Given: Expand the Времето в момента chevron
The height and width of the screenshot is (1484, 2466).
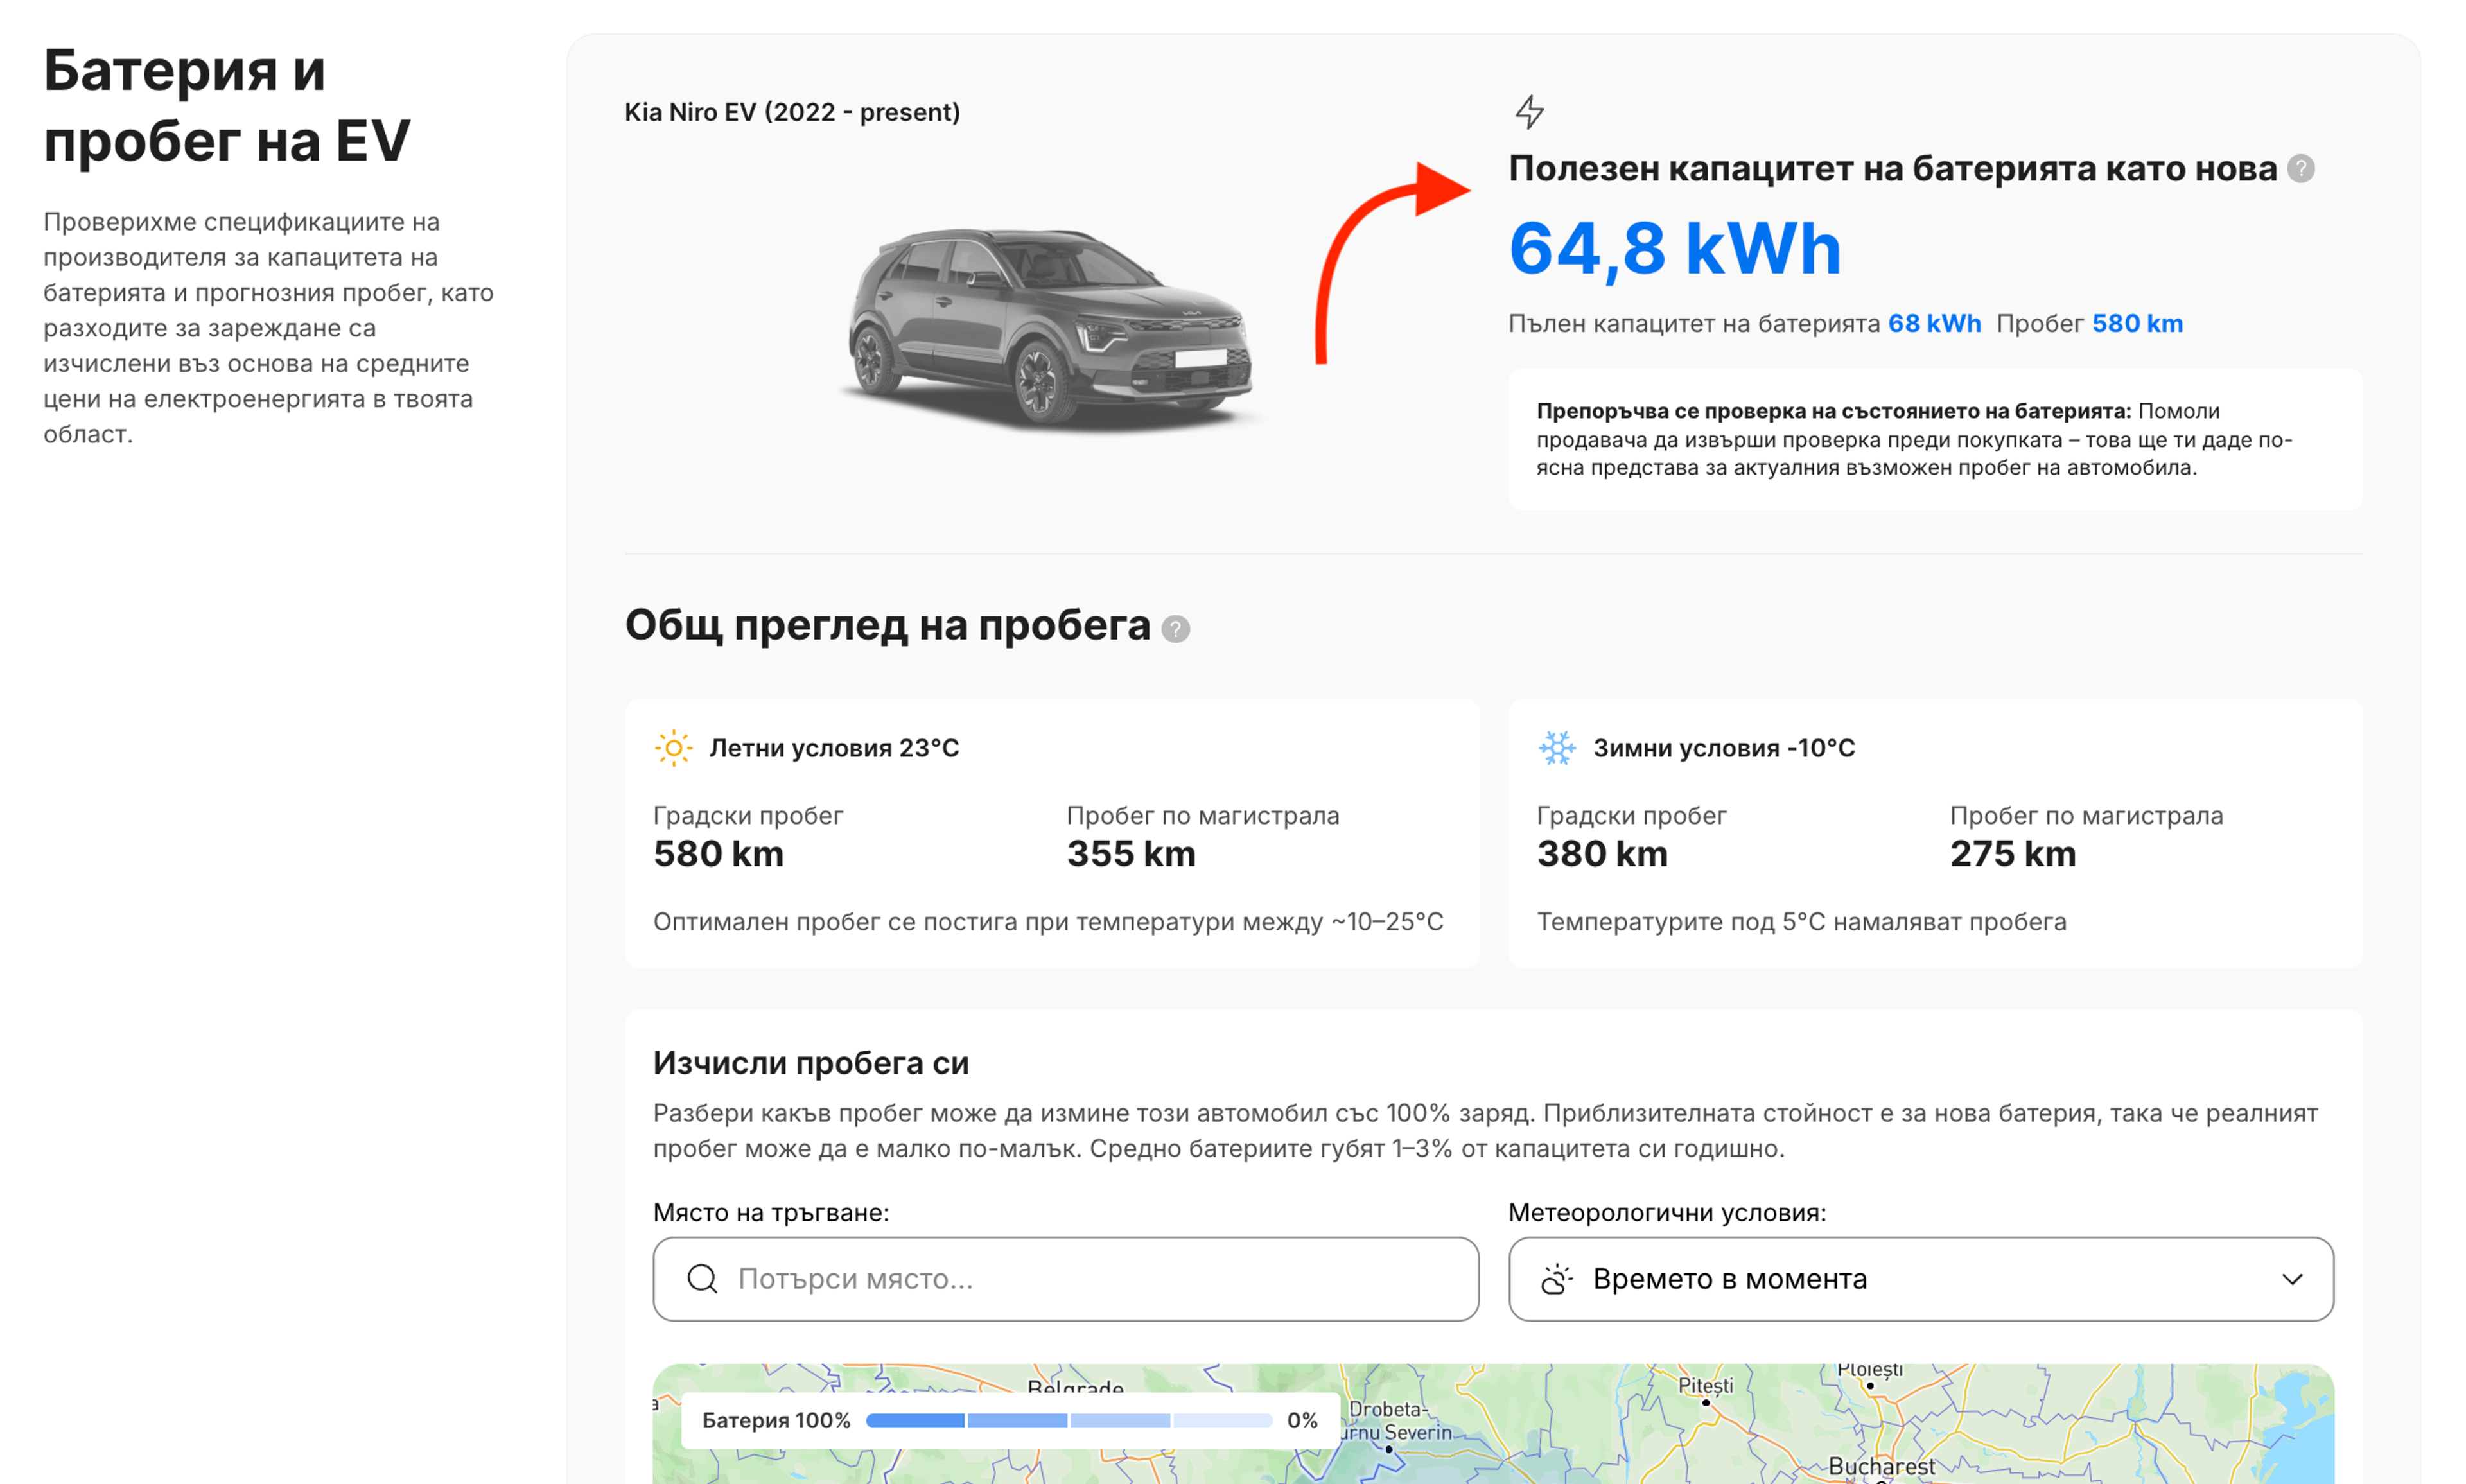Looking at the screenshot, I should [x=2292, y=1279].
